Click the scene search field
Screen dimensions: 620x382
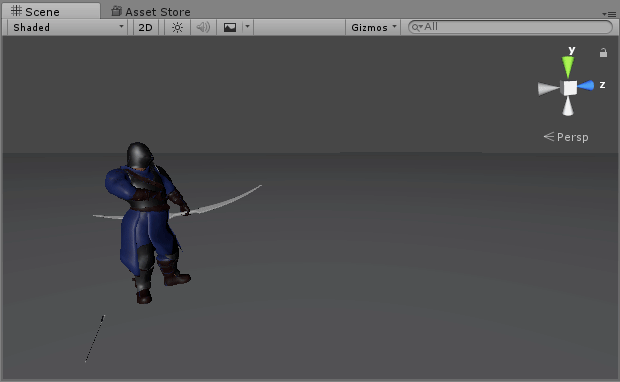510,27
